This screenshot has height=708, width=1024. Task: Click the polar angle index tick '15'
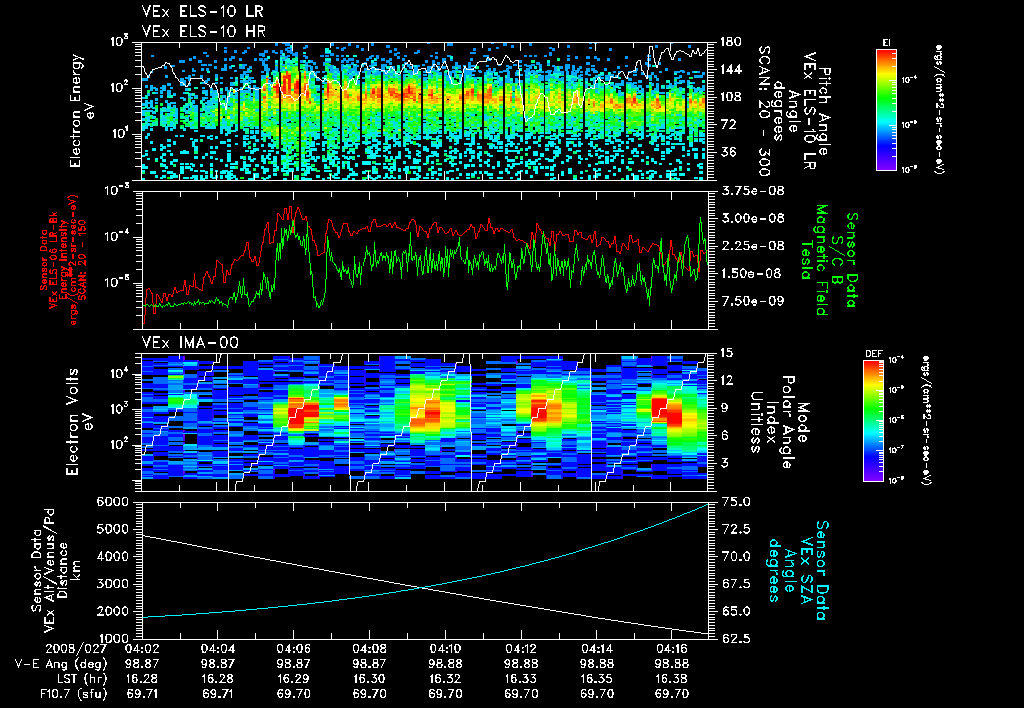(726, 353)
